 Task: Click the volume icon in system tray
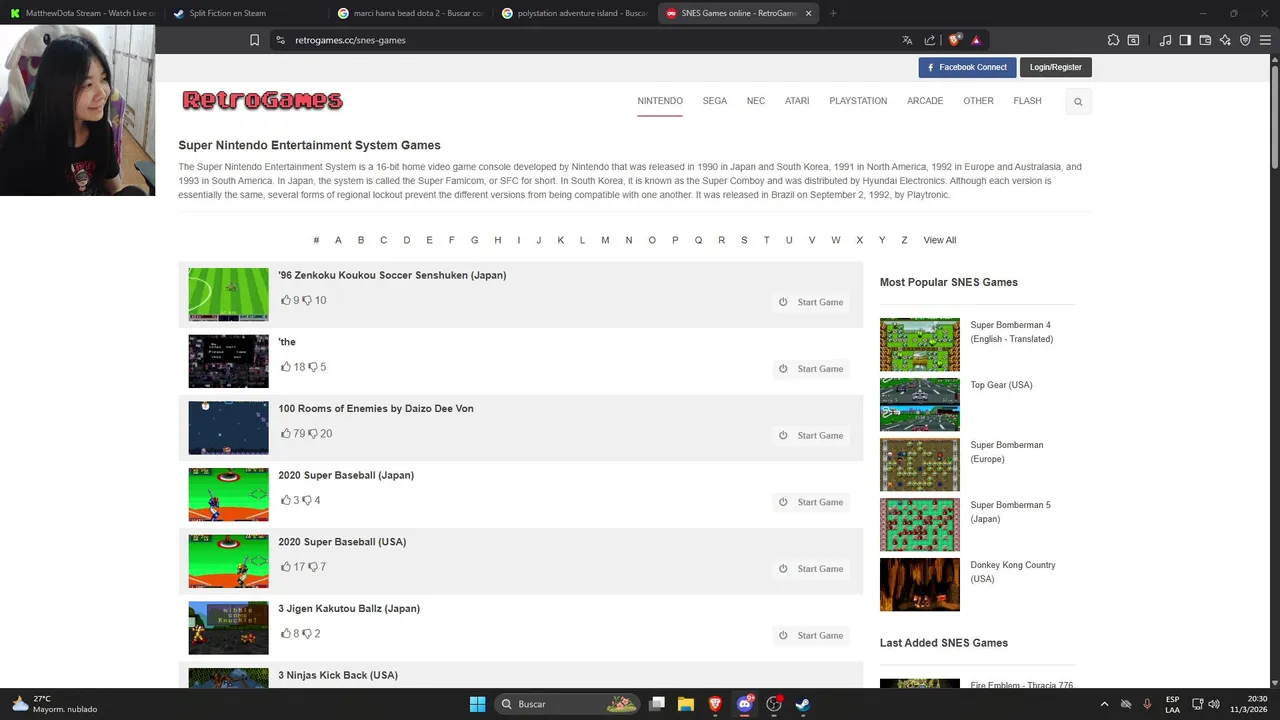tap(1214, 704)
